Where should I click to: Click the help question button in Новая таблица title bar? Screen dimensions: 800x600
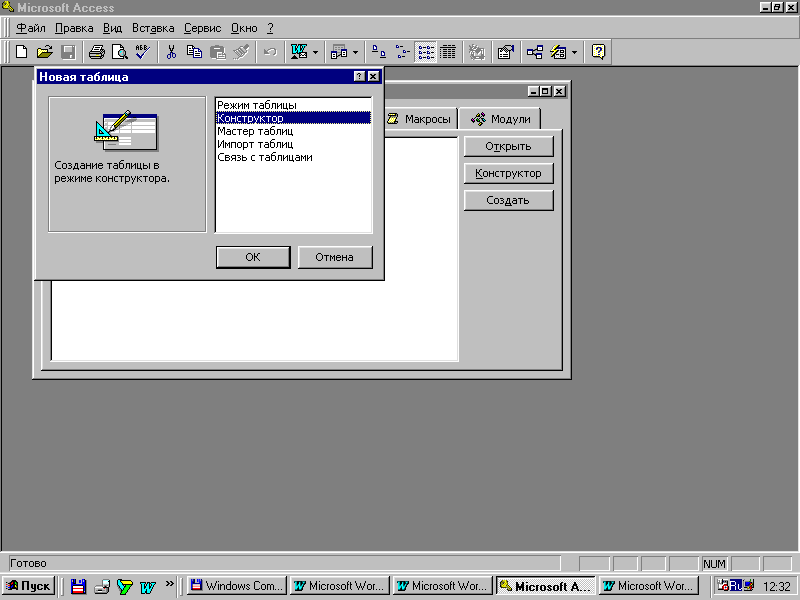(x=359, y=77)
